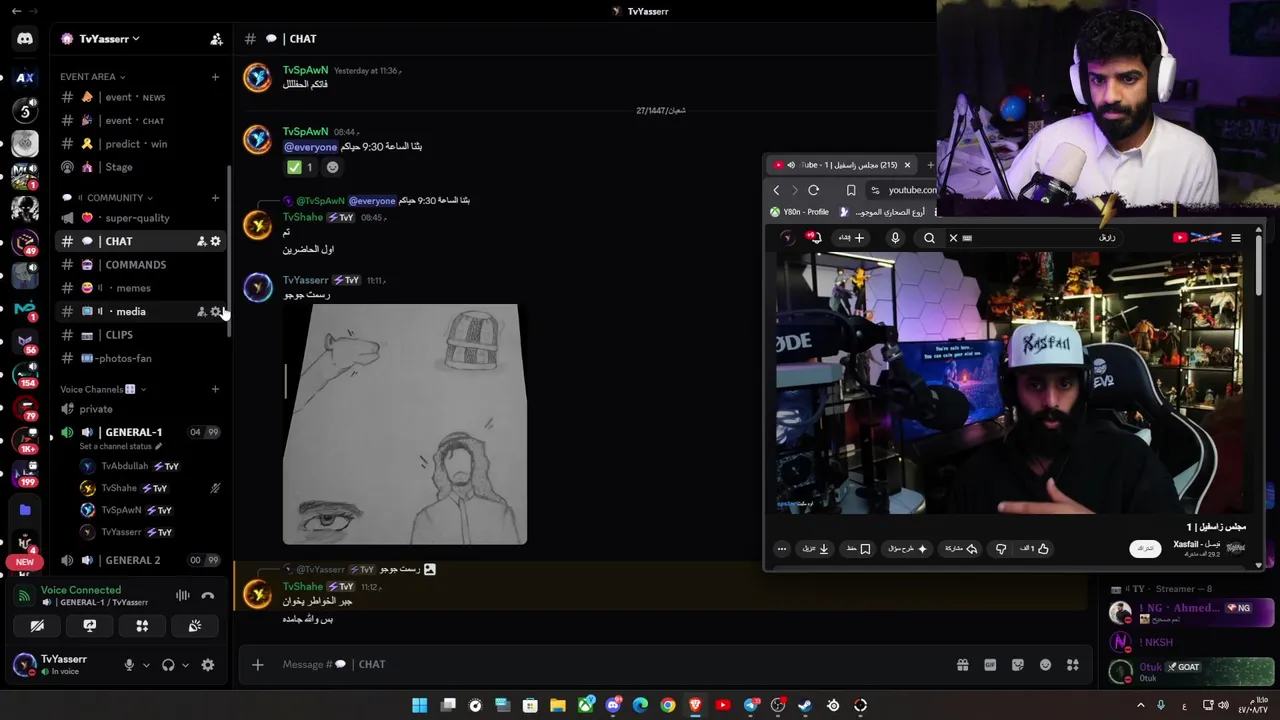
Task: Share your screen in voice panel
Action: [x=90, y=626]
